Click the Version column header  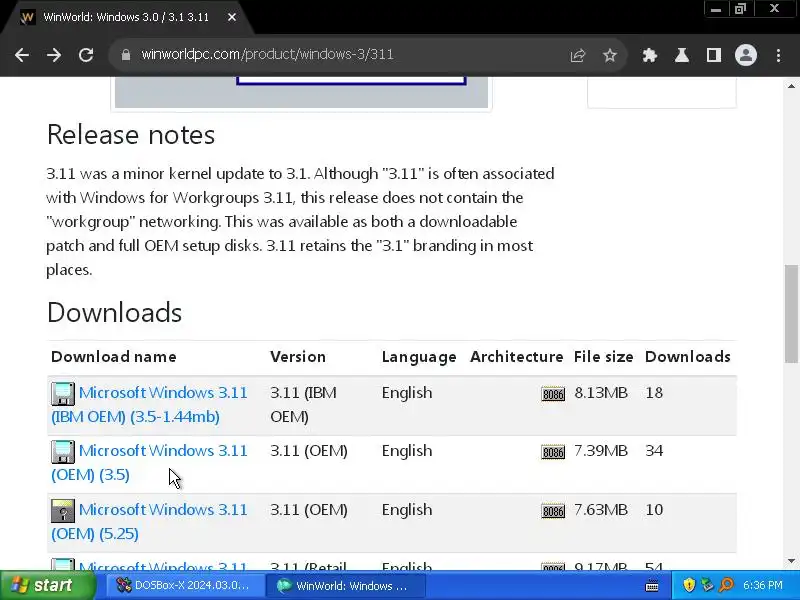(x=298, y=357)
